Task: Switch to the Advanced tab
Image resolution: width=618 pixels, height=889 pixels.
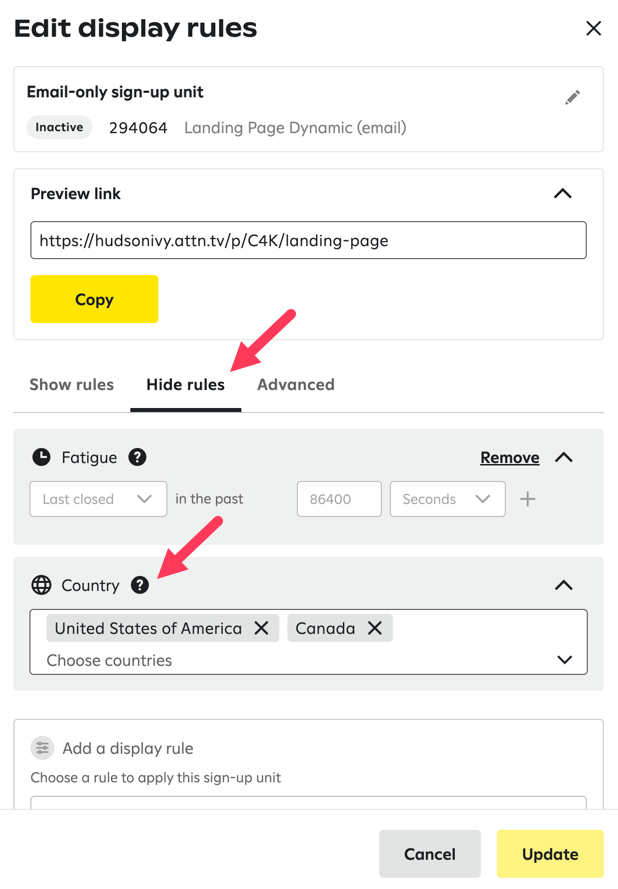Action: click(x=296, y=384)
